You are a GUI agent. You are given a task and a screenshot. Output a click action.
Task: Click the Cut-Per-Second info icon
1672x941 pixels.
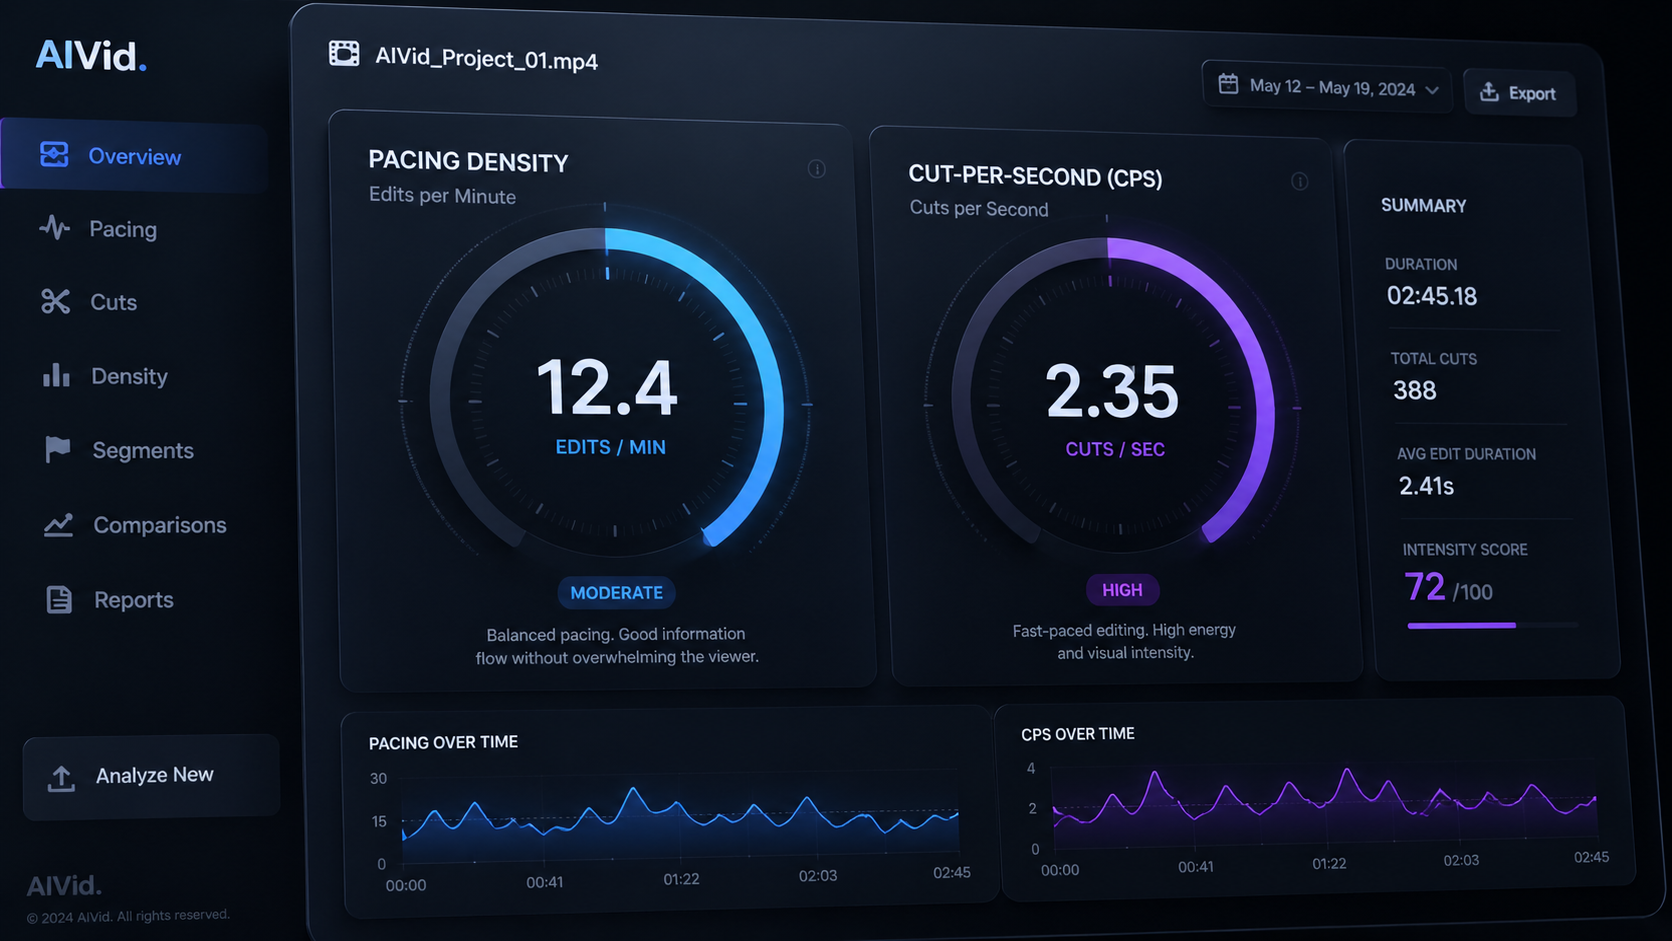click(1300, 181)
